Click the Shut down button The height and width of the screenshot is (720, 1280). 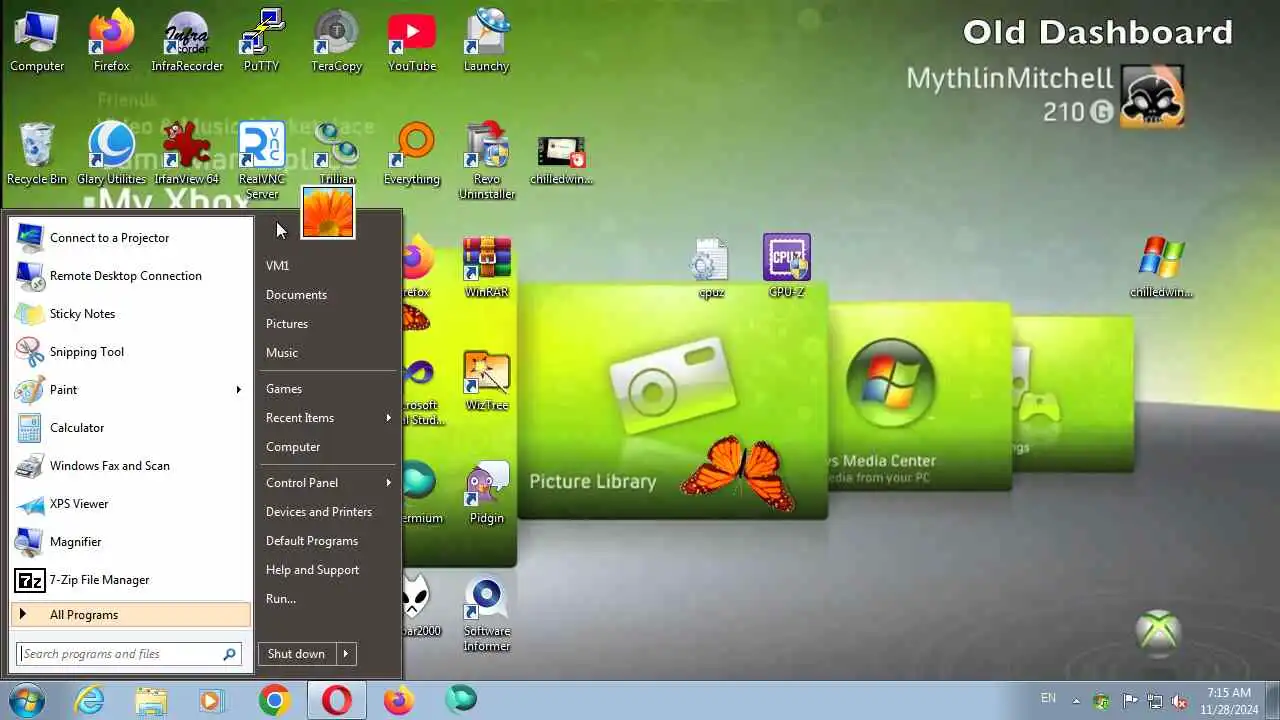[x=296, y=654]
